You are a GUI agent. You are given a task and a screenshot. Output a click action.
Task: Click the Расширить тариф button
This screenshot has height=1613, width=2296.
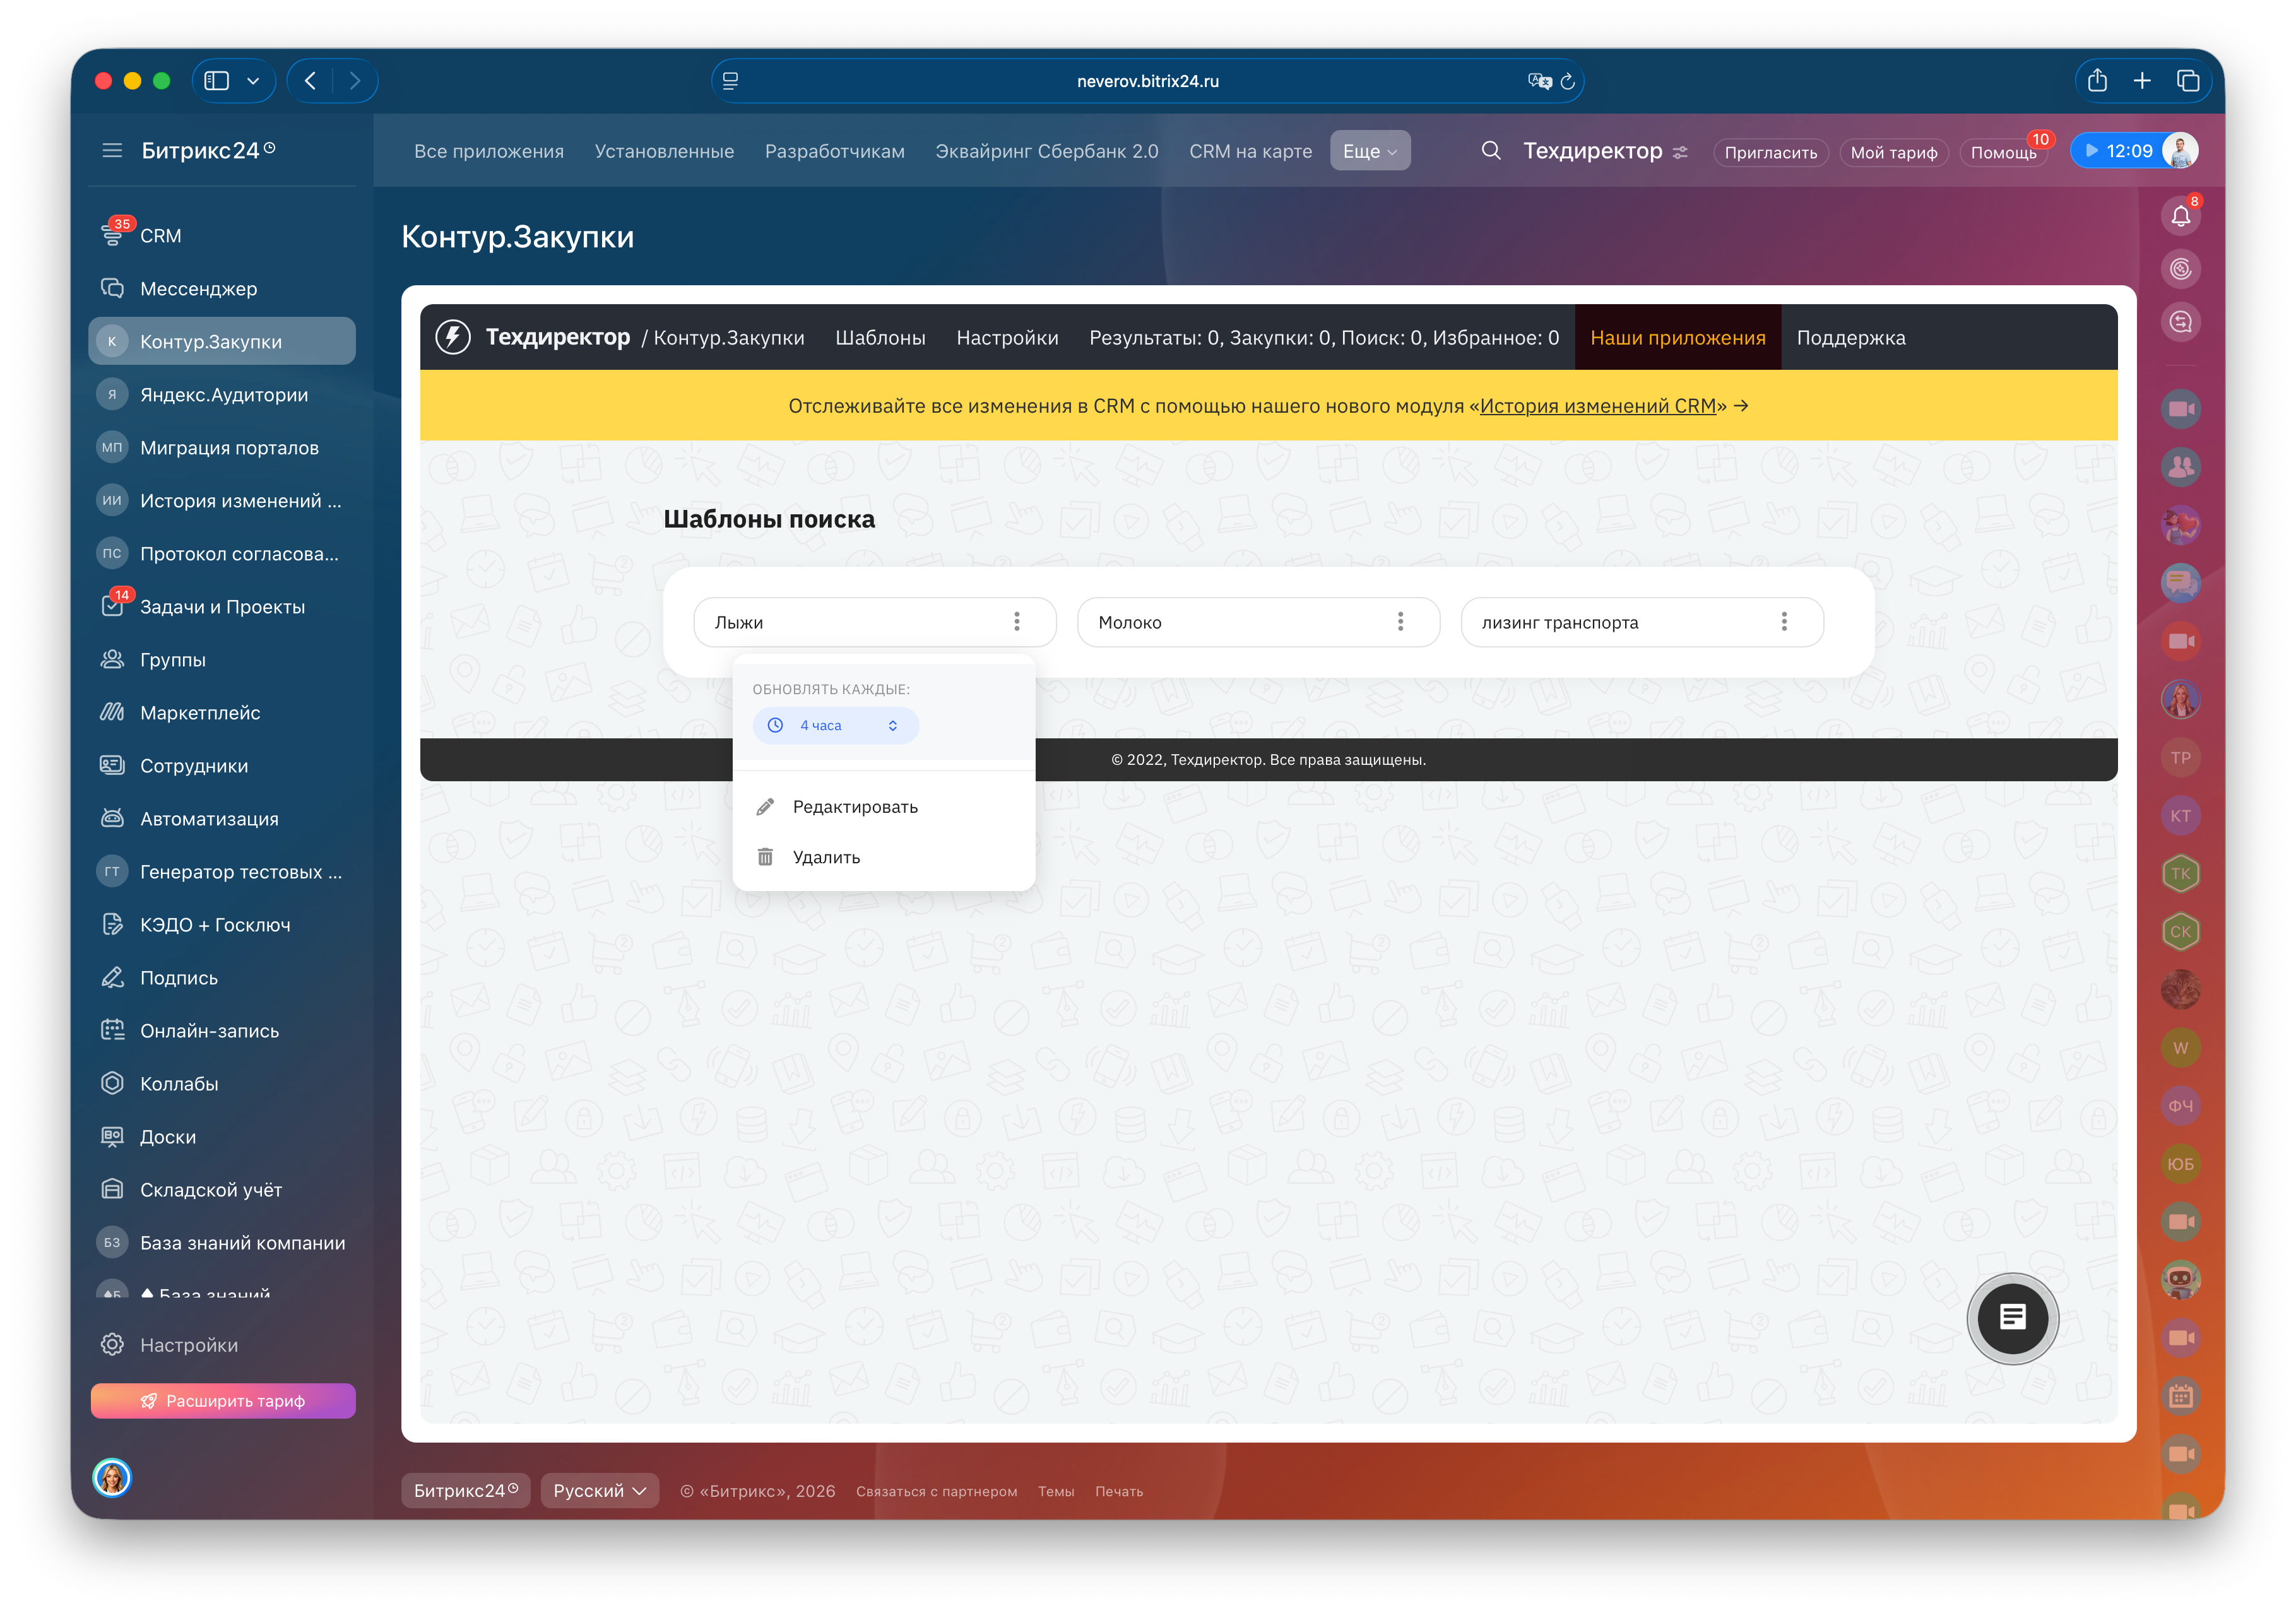tap(223, 1400)
